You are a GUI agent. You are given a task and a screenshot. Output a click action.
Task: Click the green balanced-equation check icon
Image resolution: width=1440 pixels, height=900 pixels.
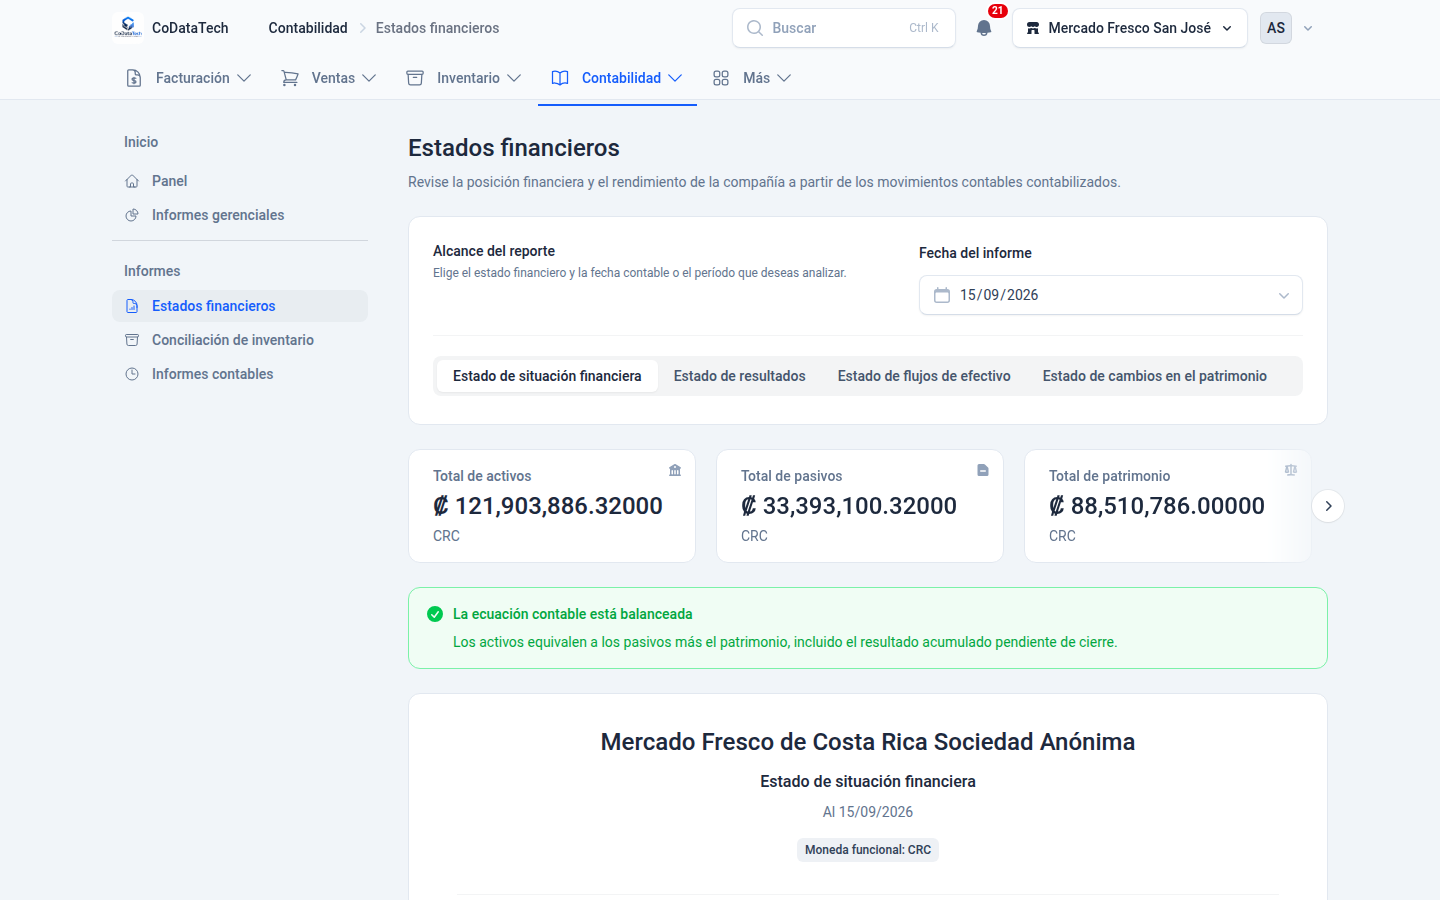[435, 614]
